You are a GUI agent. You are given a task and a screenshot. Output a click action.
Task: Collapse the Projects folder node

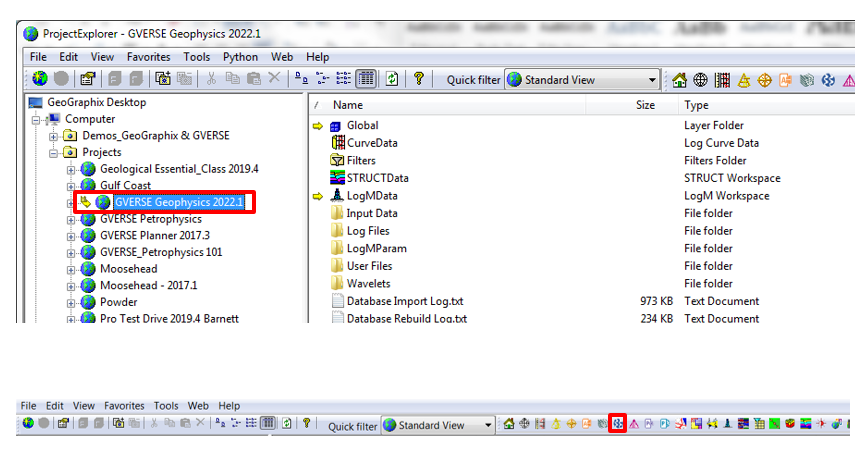coord(53,153)
